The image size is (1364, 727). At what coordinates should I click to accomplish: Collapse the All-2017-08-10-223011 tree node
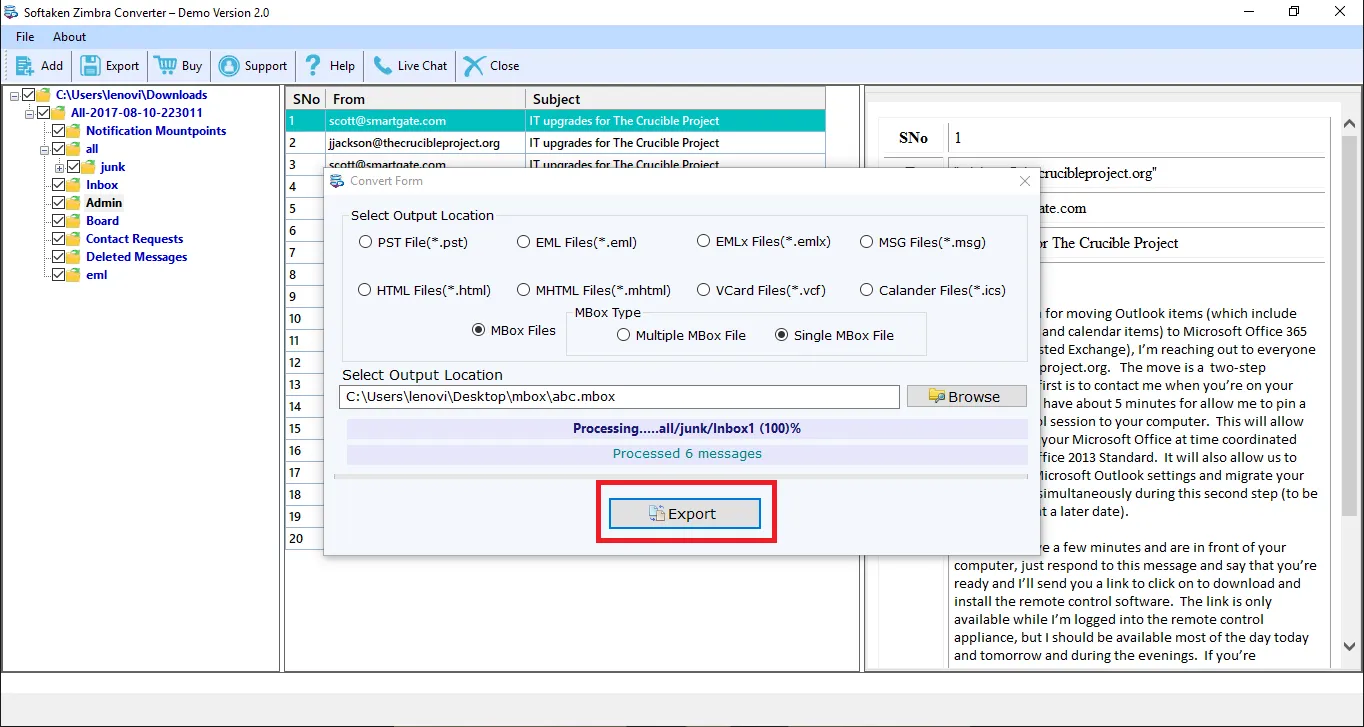click(x=30, y=113)
